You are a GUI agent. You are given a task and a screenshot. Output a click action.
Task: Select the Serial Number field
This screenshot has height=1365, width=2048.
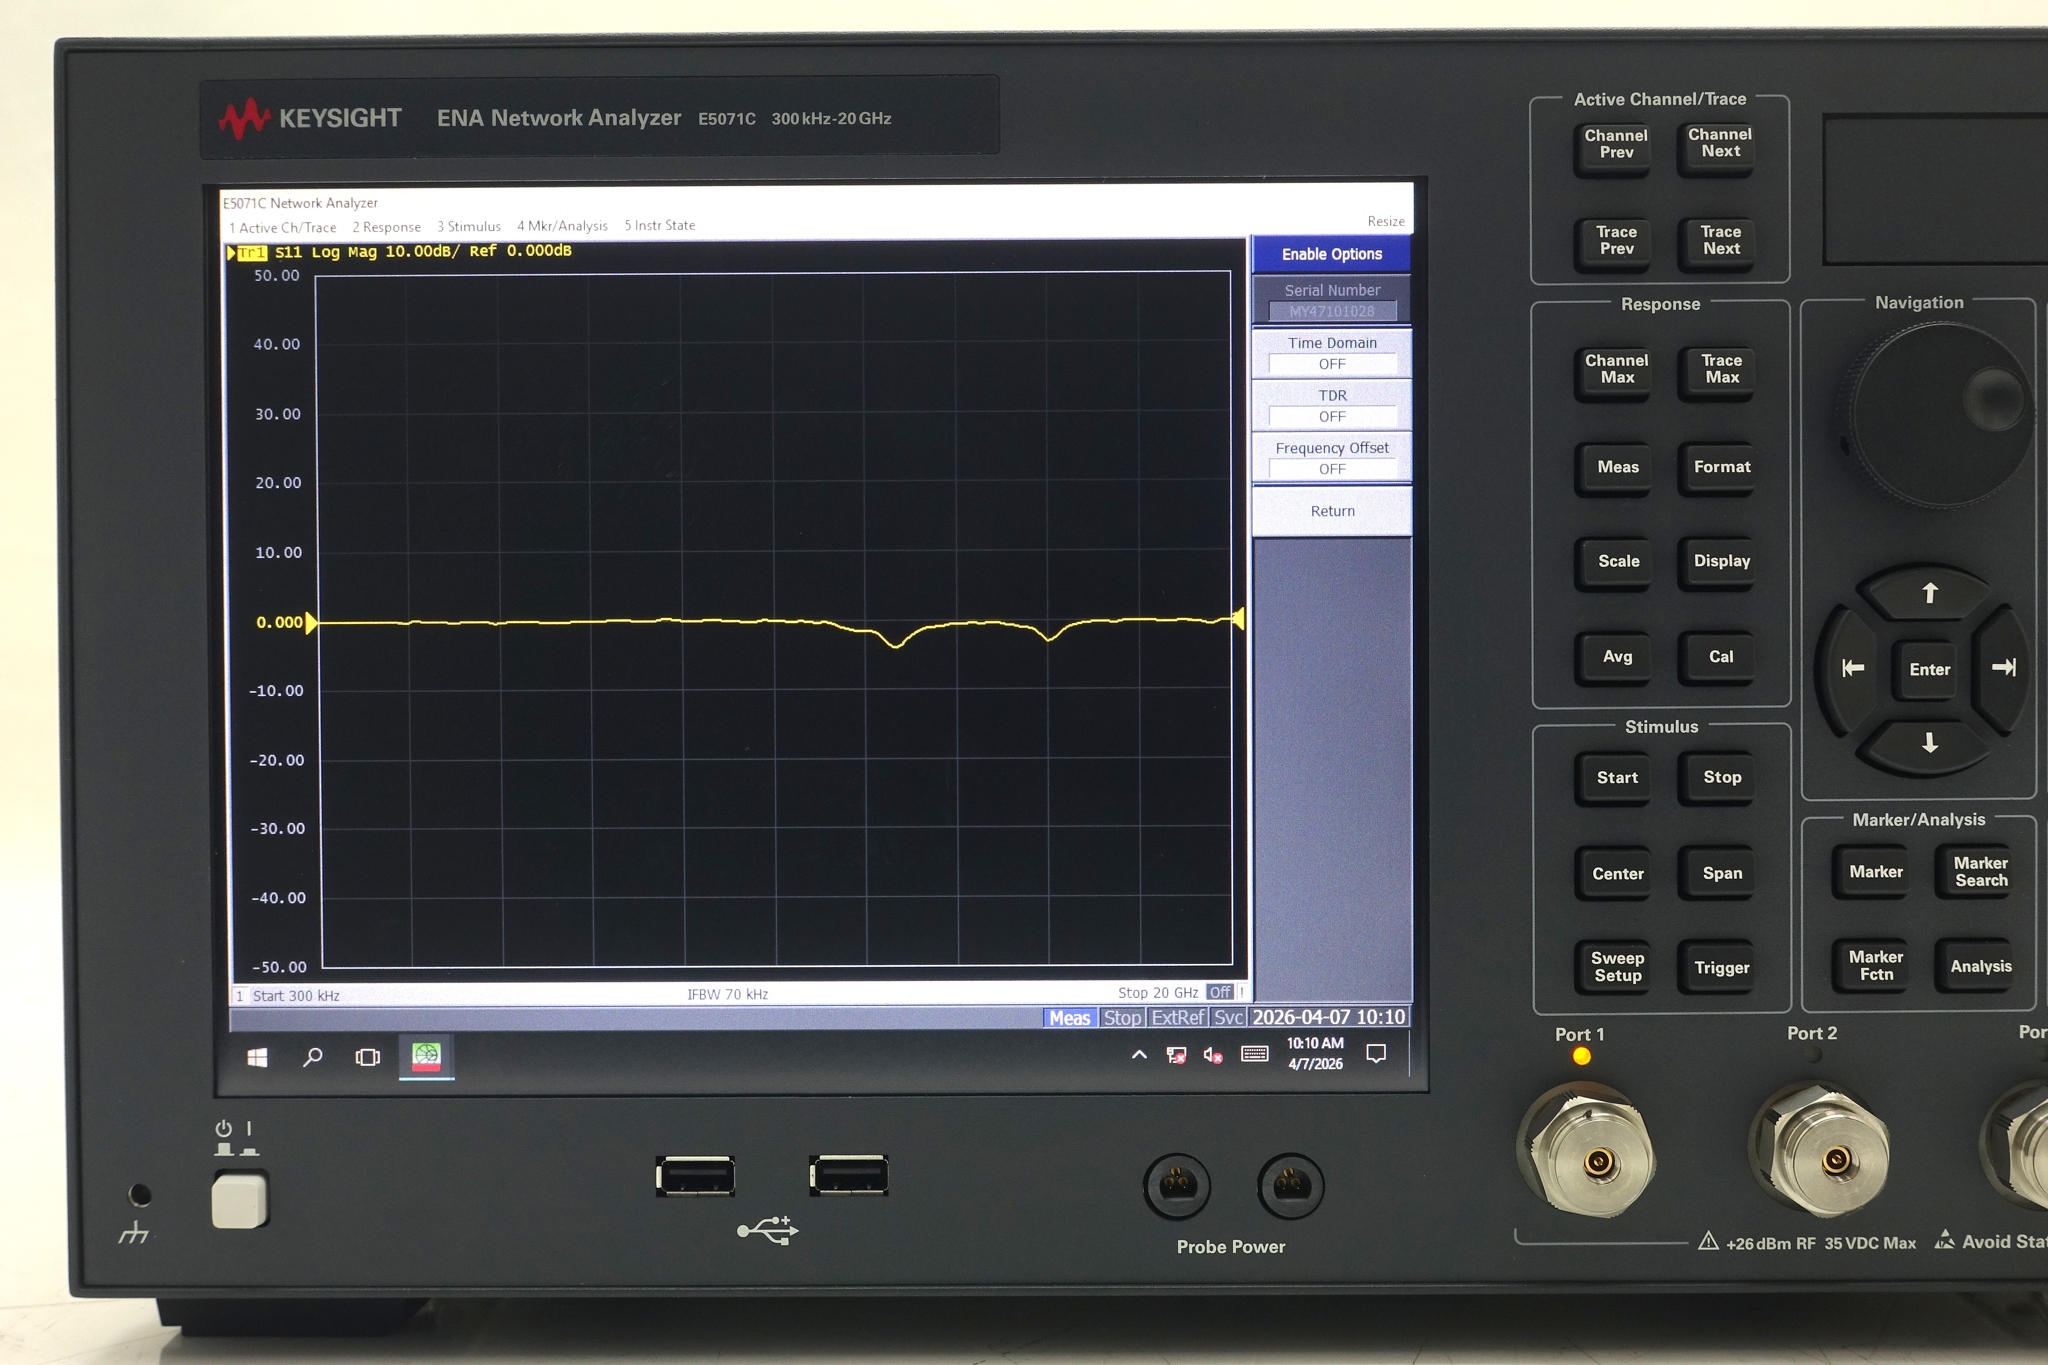tap(1332, 311)
